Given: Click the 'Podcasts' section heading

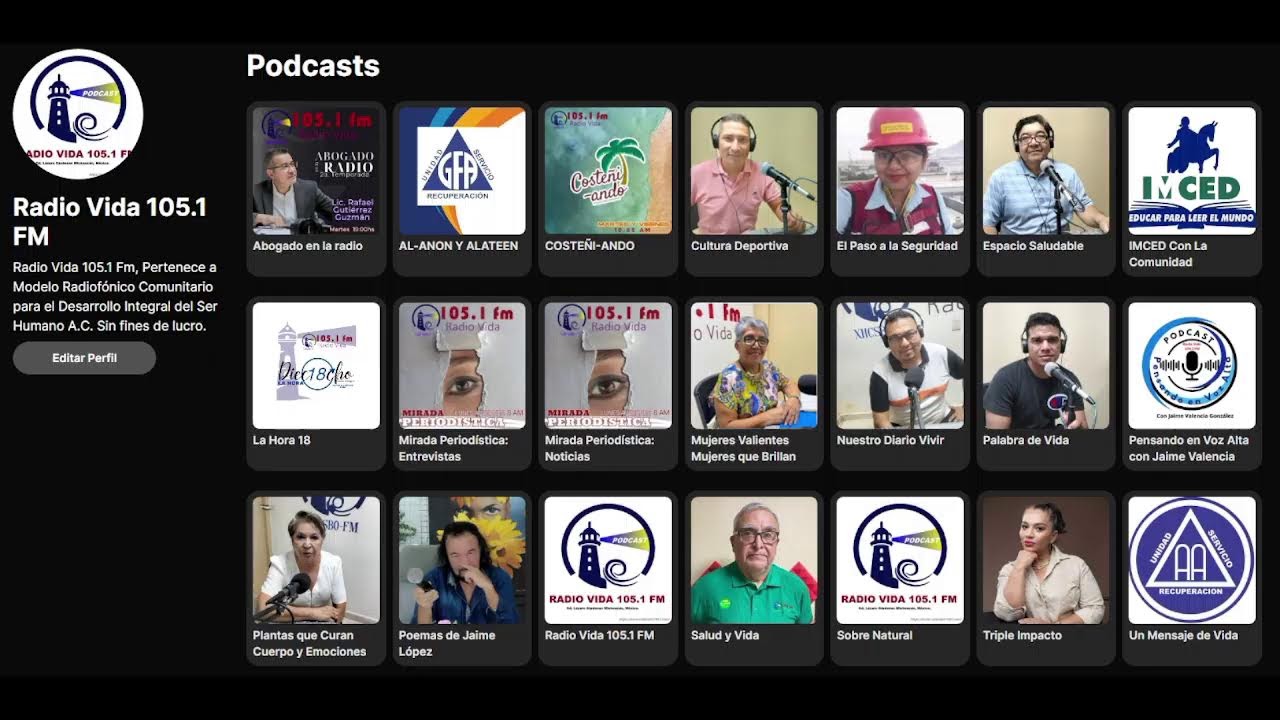Looking at the screenshot, I should pos(313,66).
